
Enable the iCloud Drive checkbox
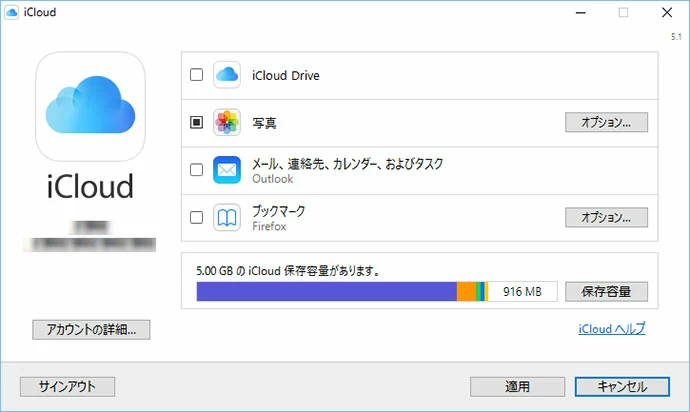(196, 75)
